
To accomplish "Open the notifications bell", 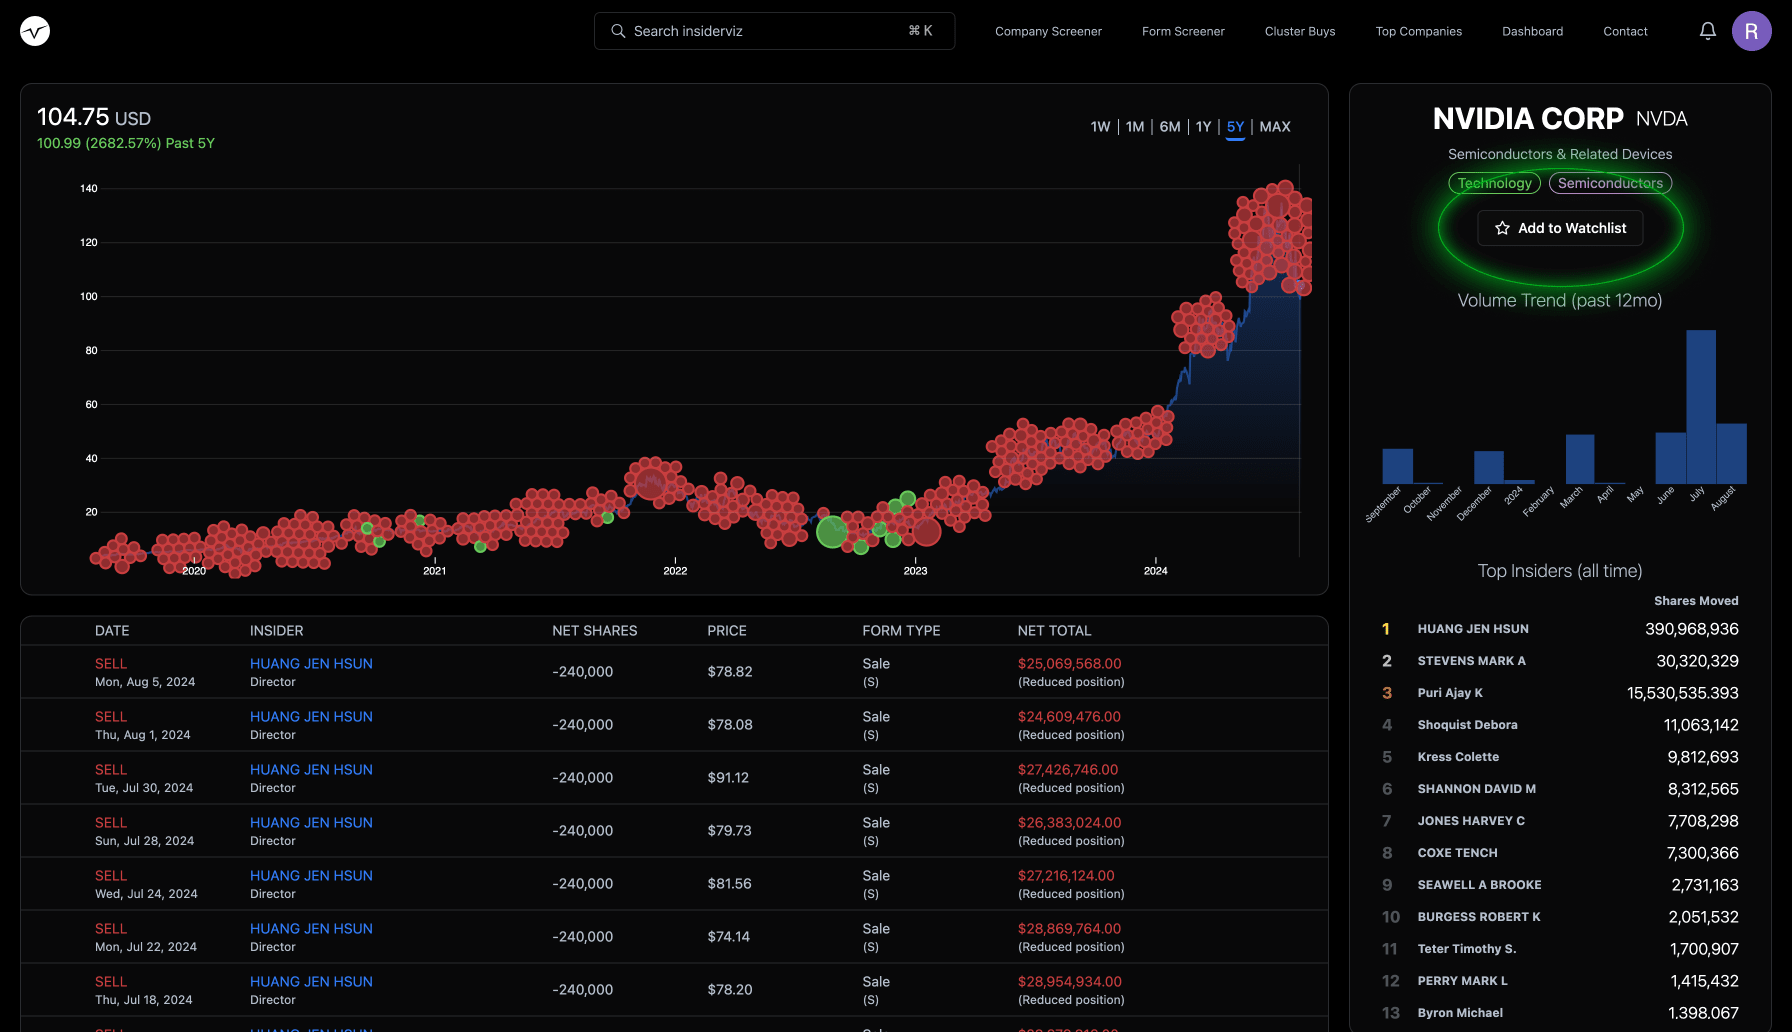I will click(x=1708, y=31).
